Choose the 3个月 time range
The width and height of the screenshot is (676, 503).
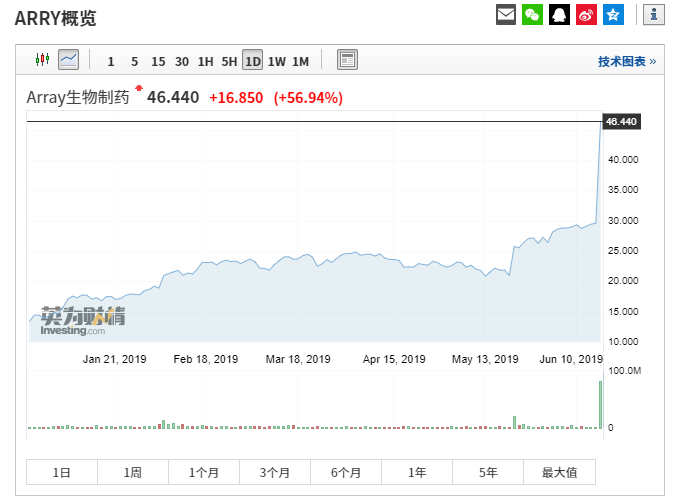[x=275, y=472]
